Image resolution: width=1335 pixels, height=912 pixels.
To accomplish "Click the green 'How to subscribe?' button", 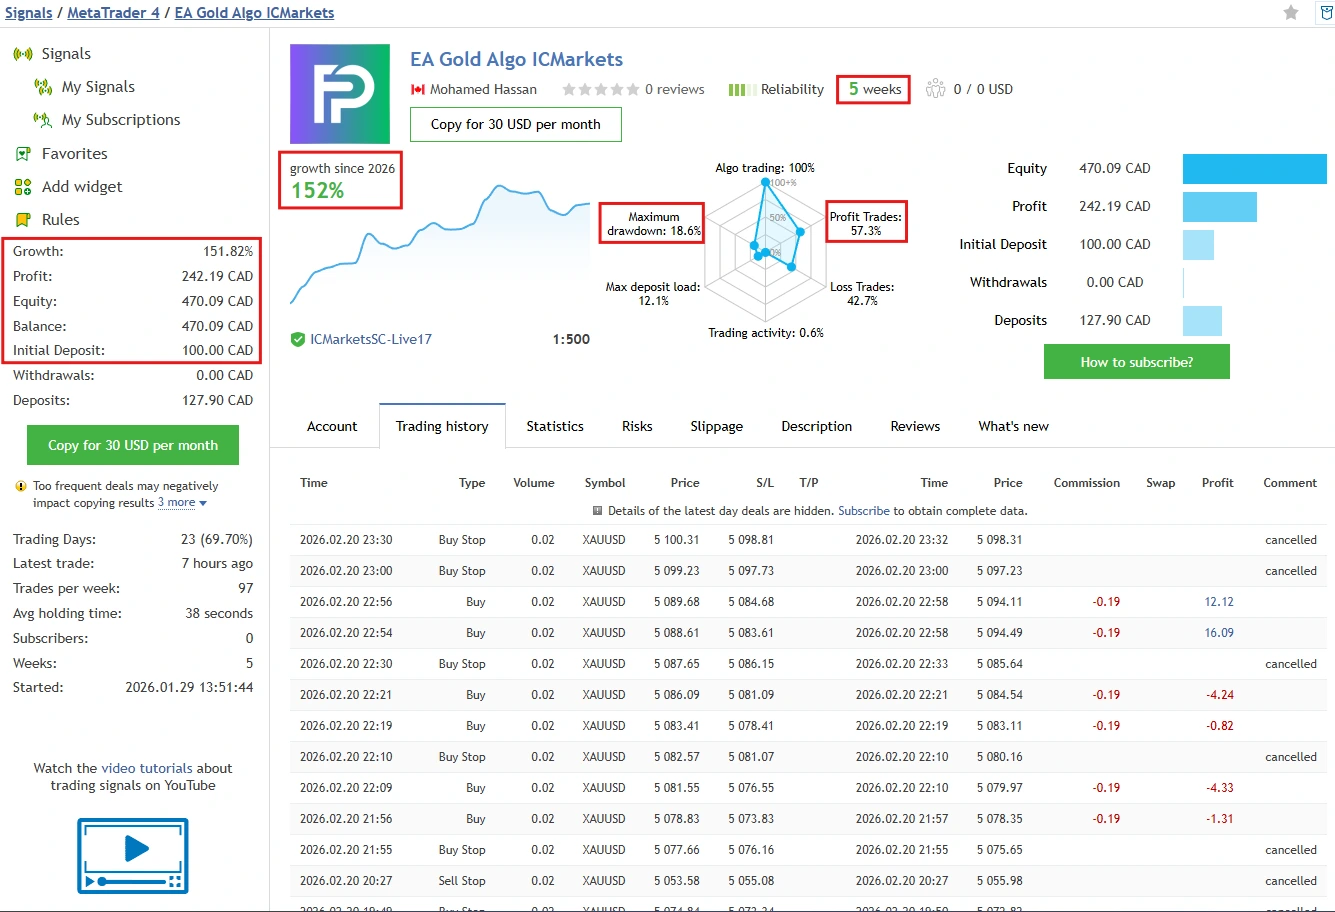I will [1136, 362].
